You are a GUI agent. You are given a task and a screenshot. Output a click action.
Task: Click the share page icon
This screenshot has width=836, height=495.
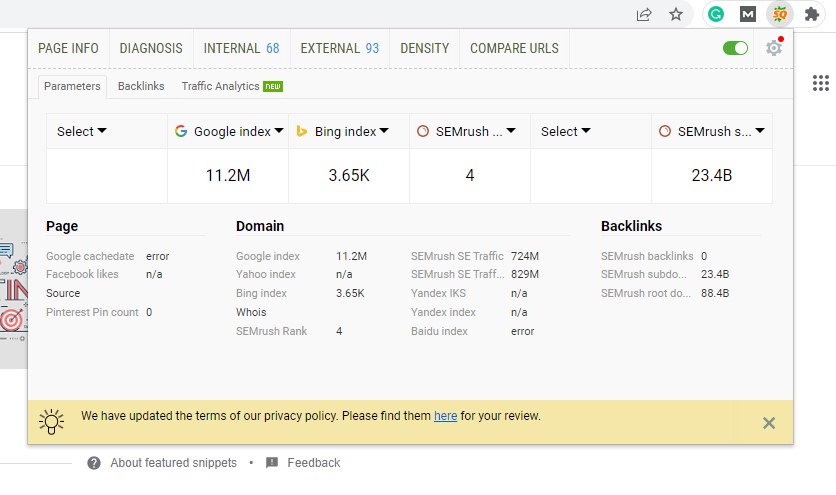[x=645, y=14]
